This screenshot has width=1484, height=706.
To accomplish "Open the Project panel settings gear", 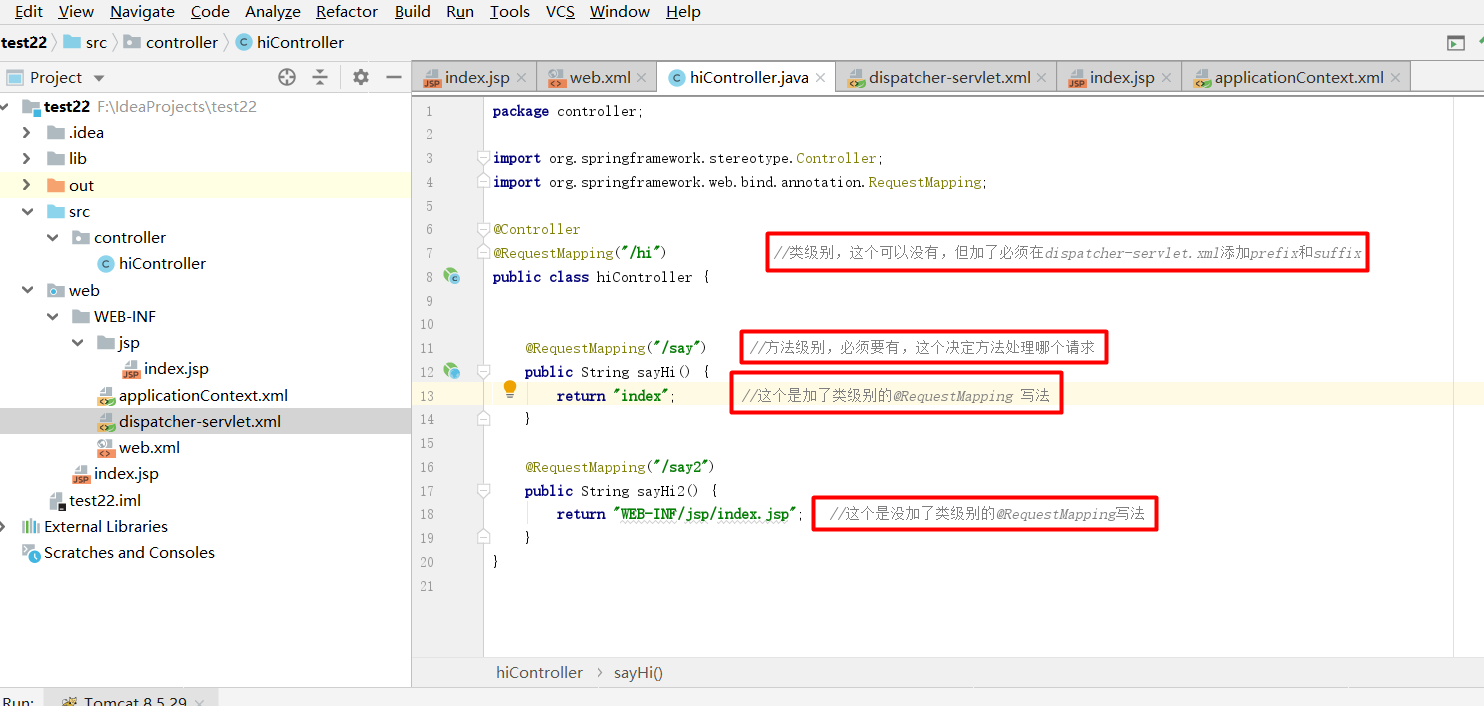I will coord(360,77).
